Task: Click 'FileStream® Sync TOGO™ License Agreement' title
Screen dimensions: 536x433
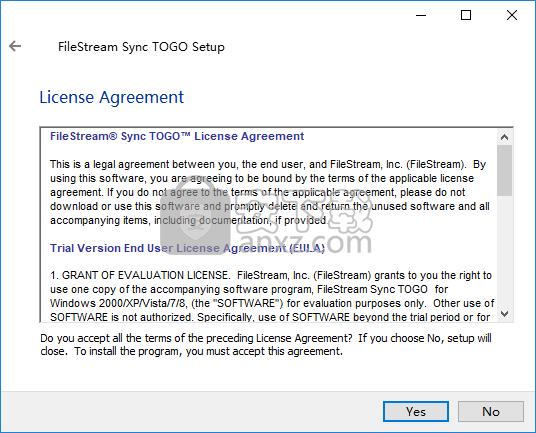Action: click(x=177, y=136)
